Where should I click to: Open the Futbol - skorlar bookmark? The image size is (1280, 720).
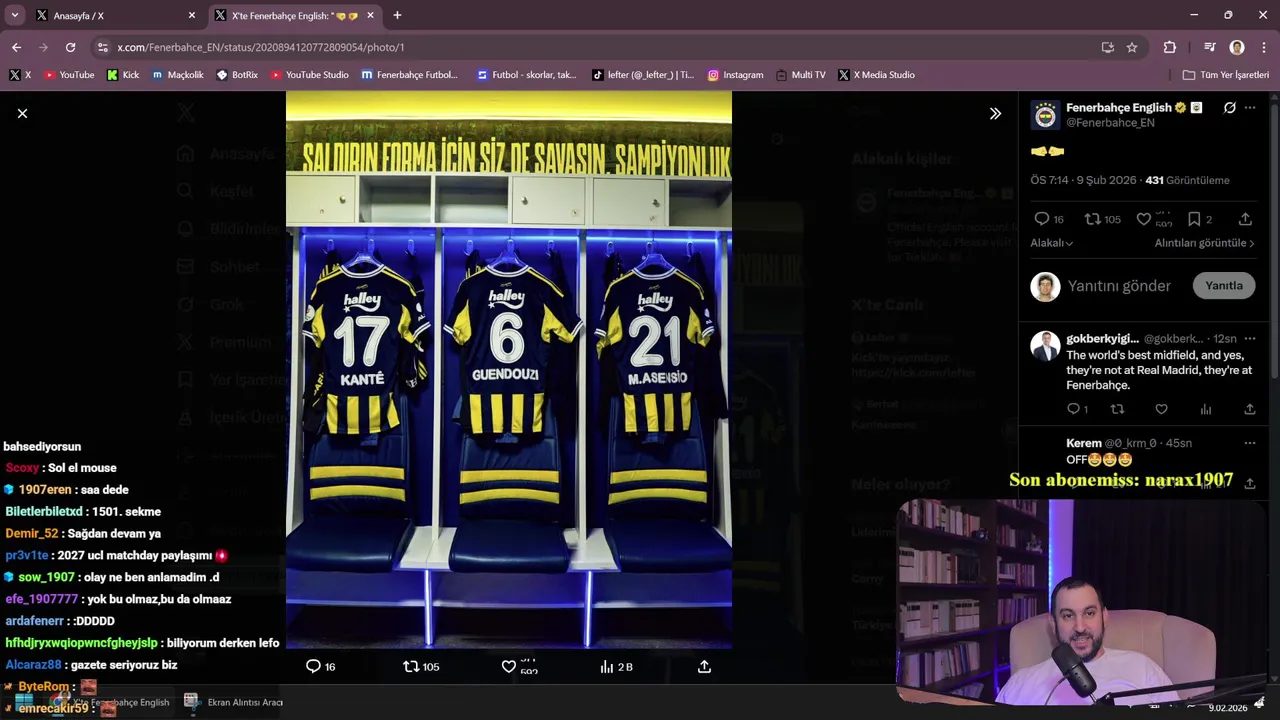527,75
